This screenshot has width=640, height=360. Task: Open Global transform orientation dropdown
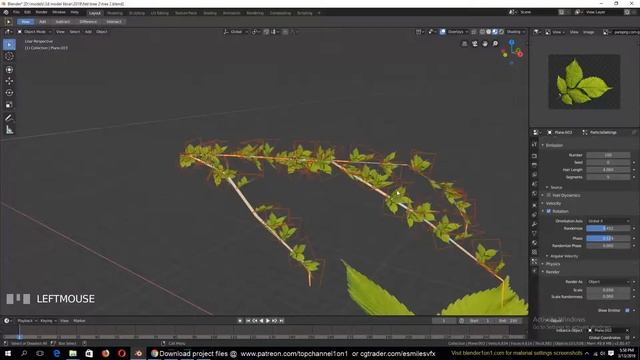tap(236, 32)
